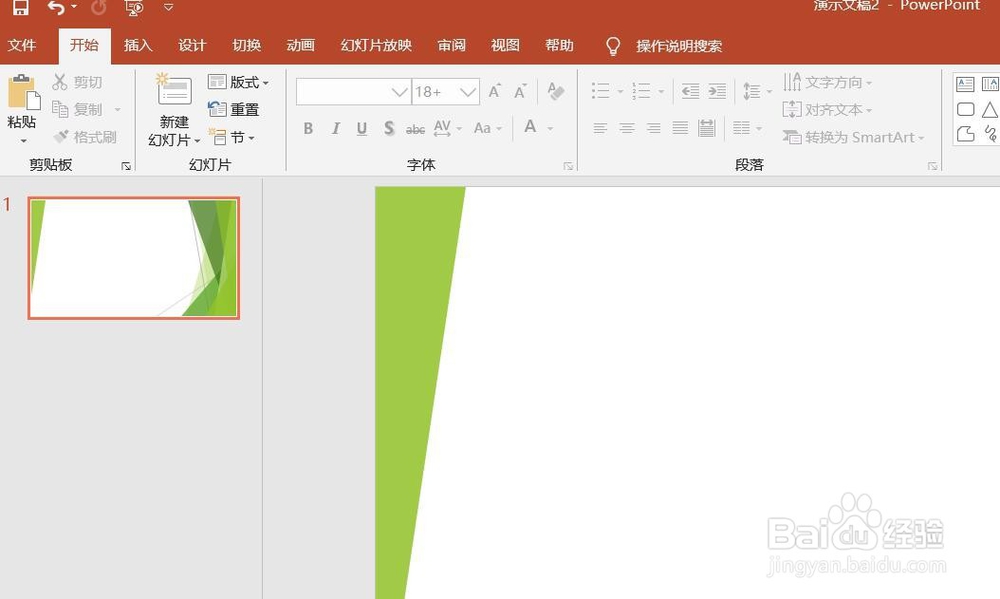Click the Clear Formatting eraser icon
The height and width of the screenshot is (599, 1000).
tap(555, 91)
